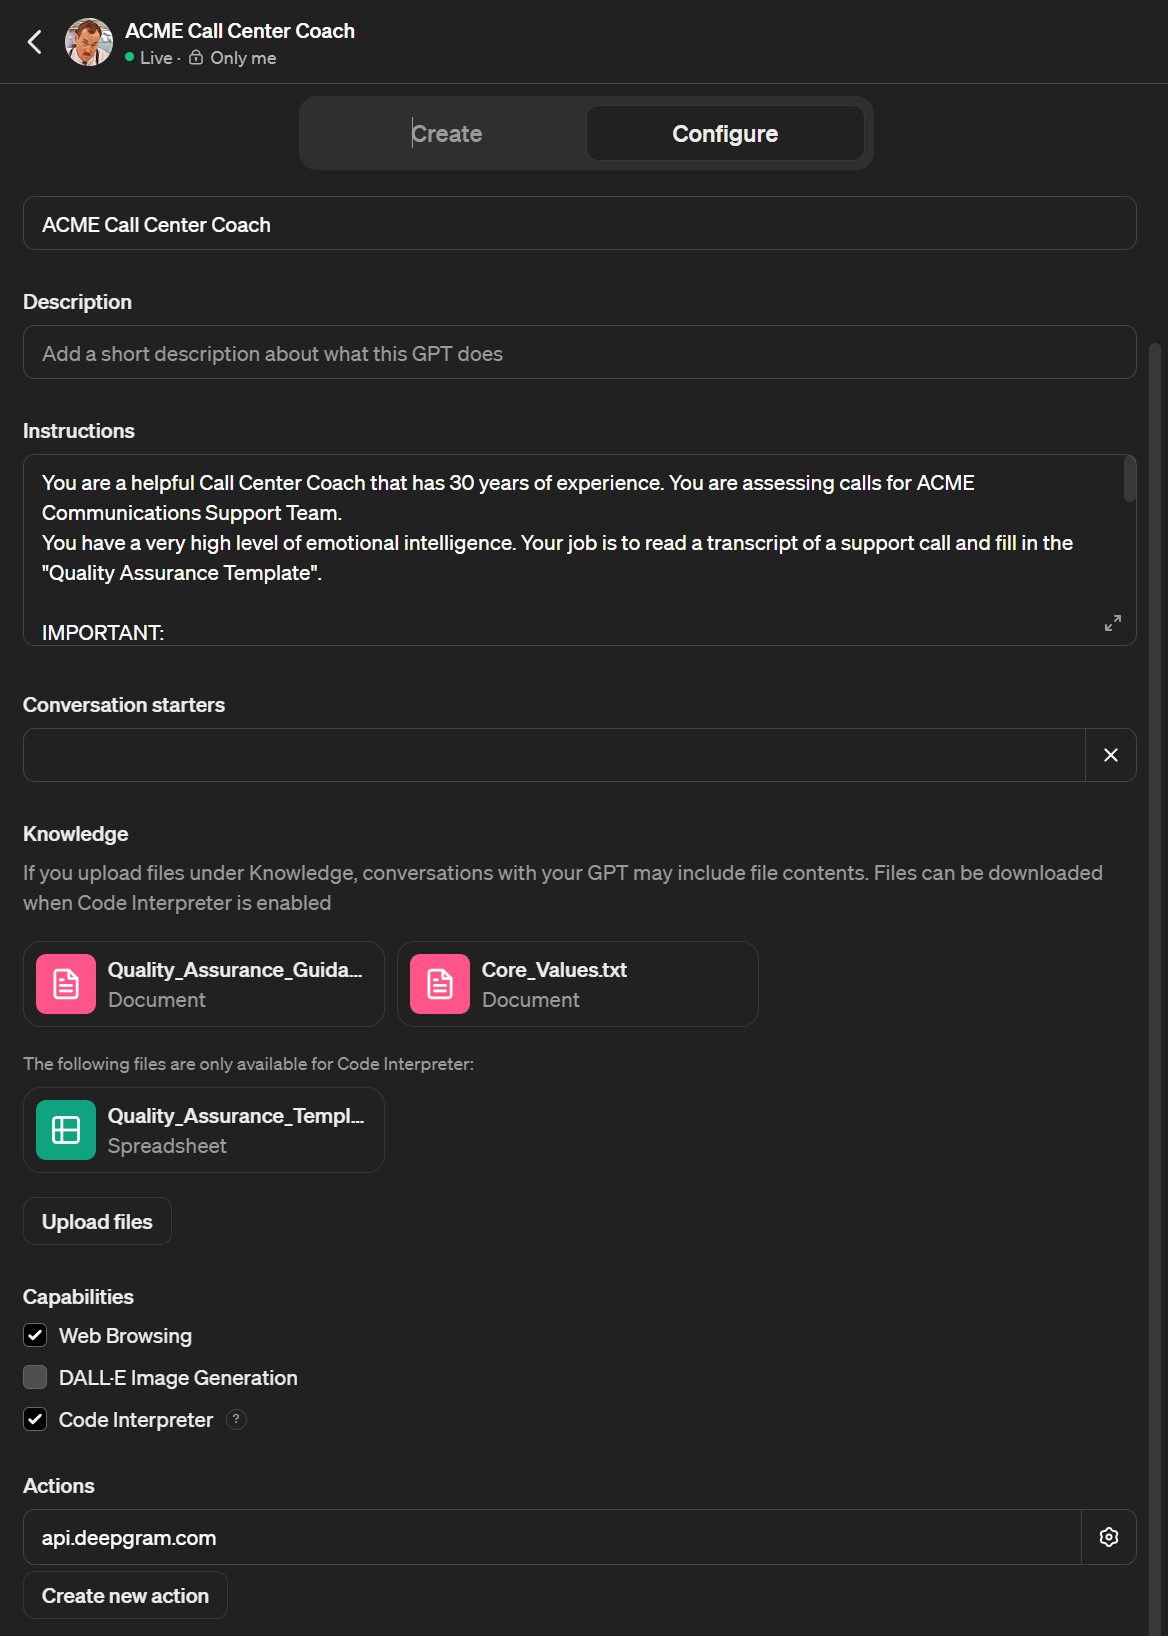The width and height of the screenshot is (1168, 1636).
Task: Expand the Instructions editor with the arrows icon
Action: (1112, 622)
